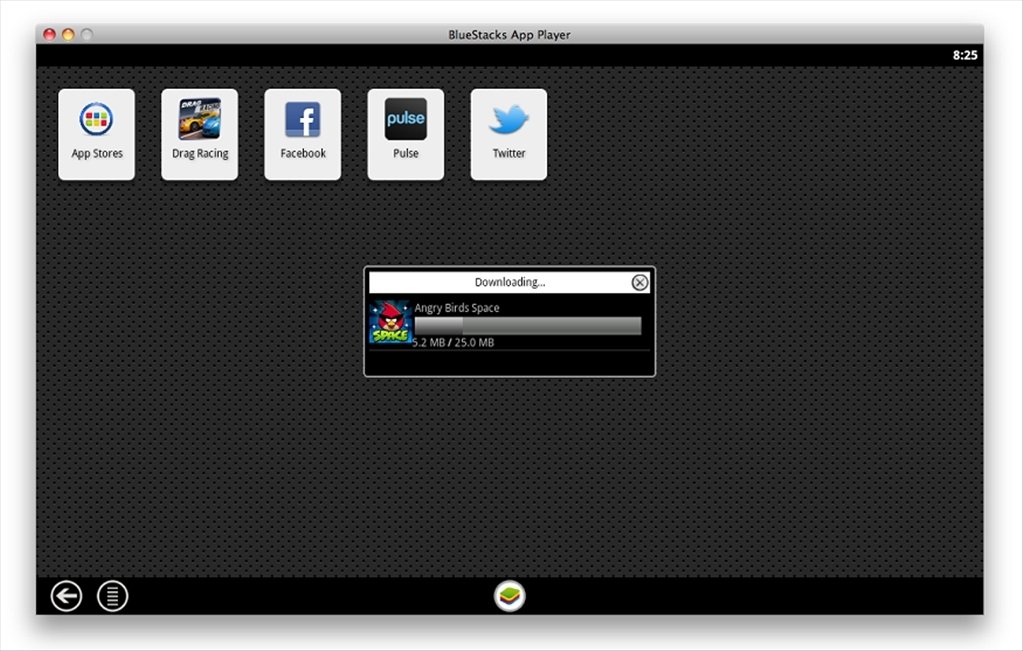Minimize the BlueStacks window with yellow button
The height and width of the screenshot is (651, 1023).
click(68, 35)
